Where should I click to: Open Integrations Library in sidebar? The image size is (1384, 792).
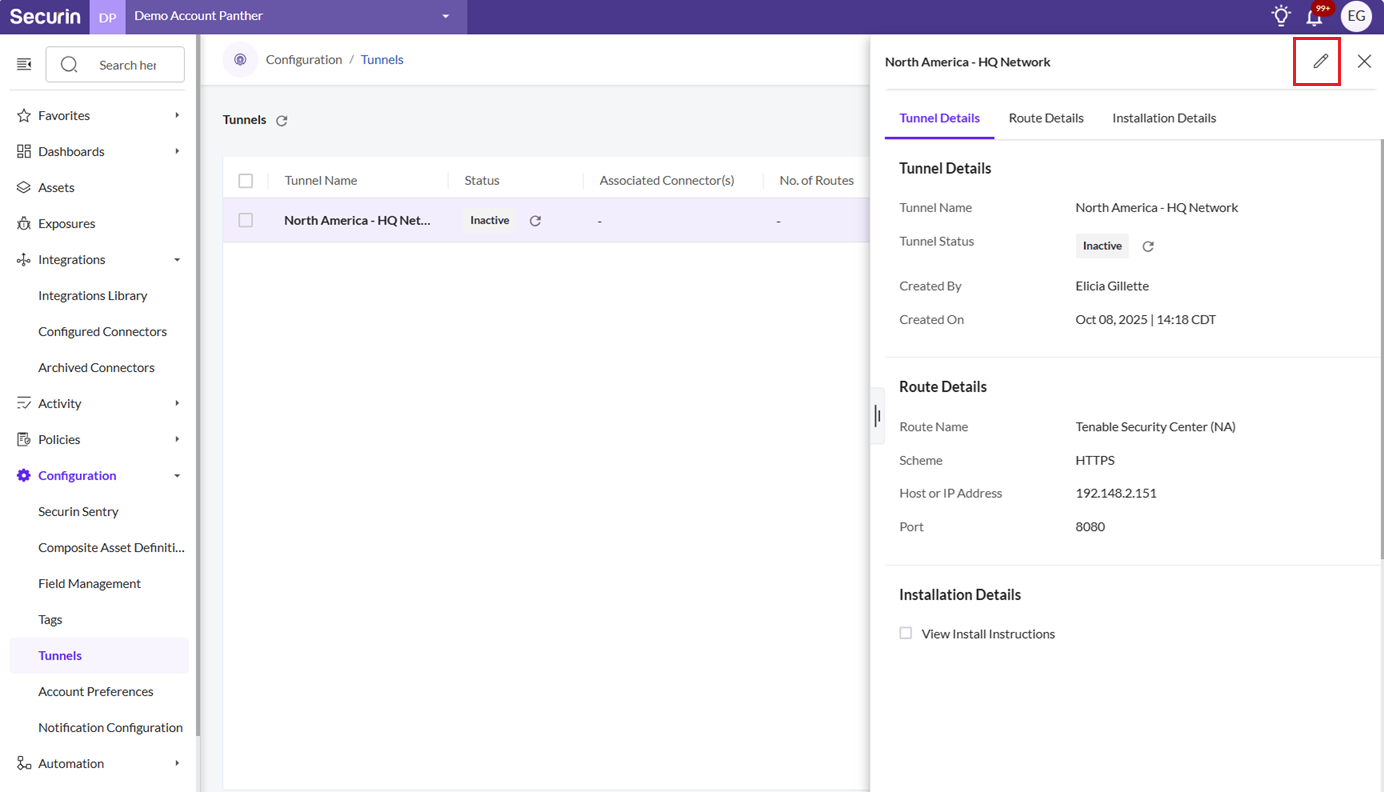(x=93, y=296)
